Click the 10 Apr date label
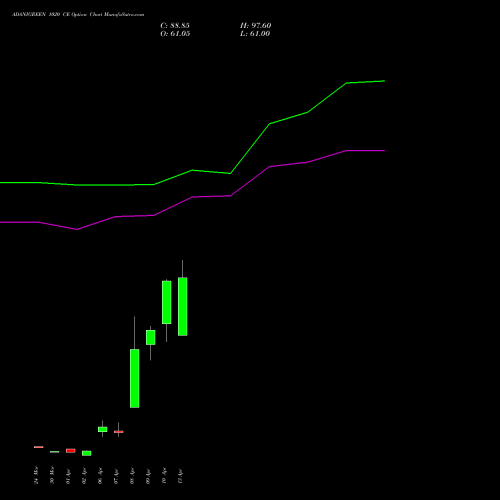Image resolution: width=500 pixels, height=500 pixels. point(164,477)
